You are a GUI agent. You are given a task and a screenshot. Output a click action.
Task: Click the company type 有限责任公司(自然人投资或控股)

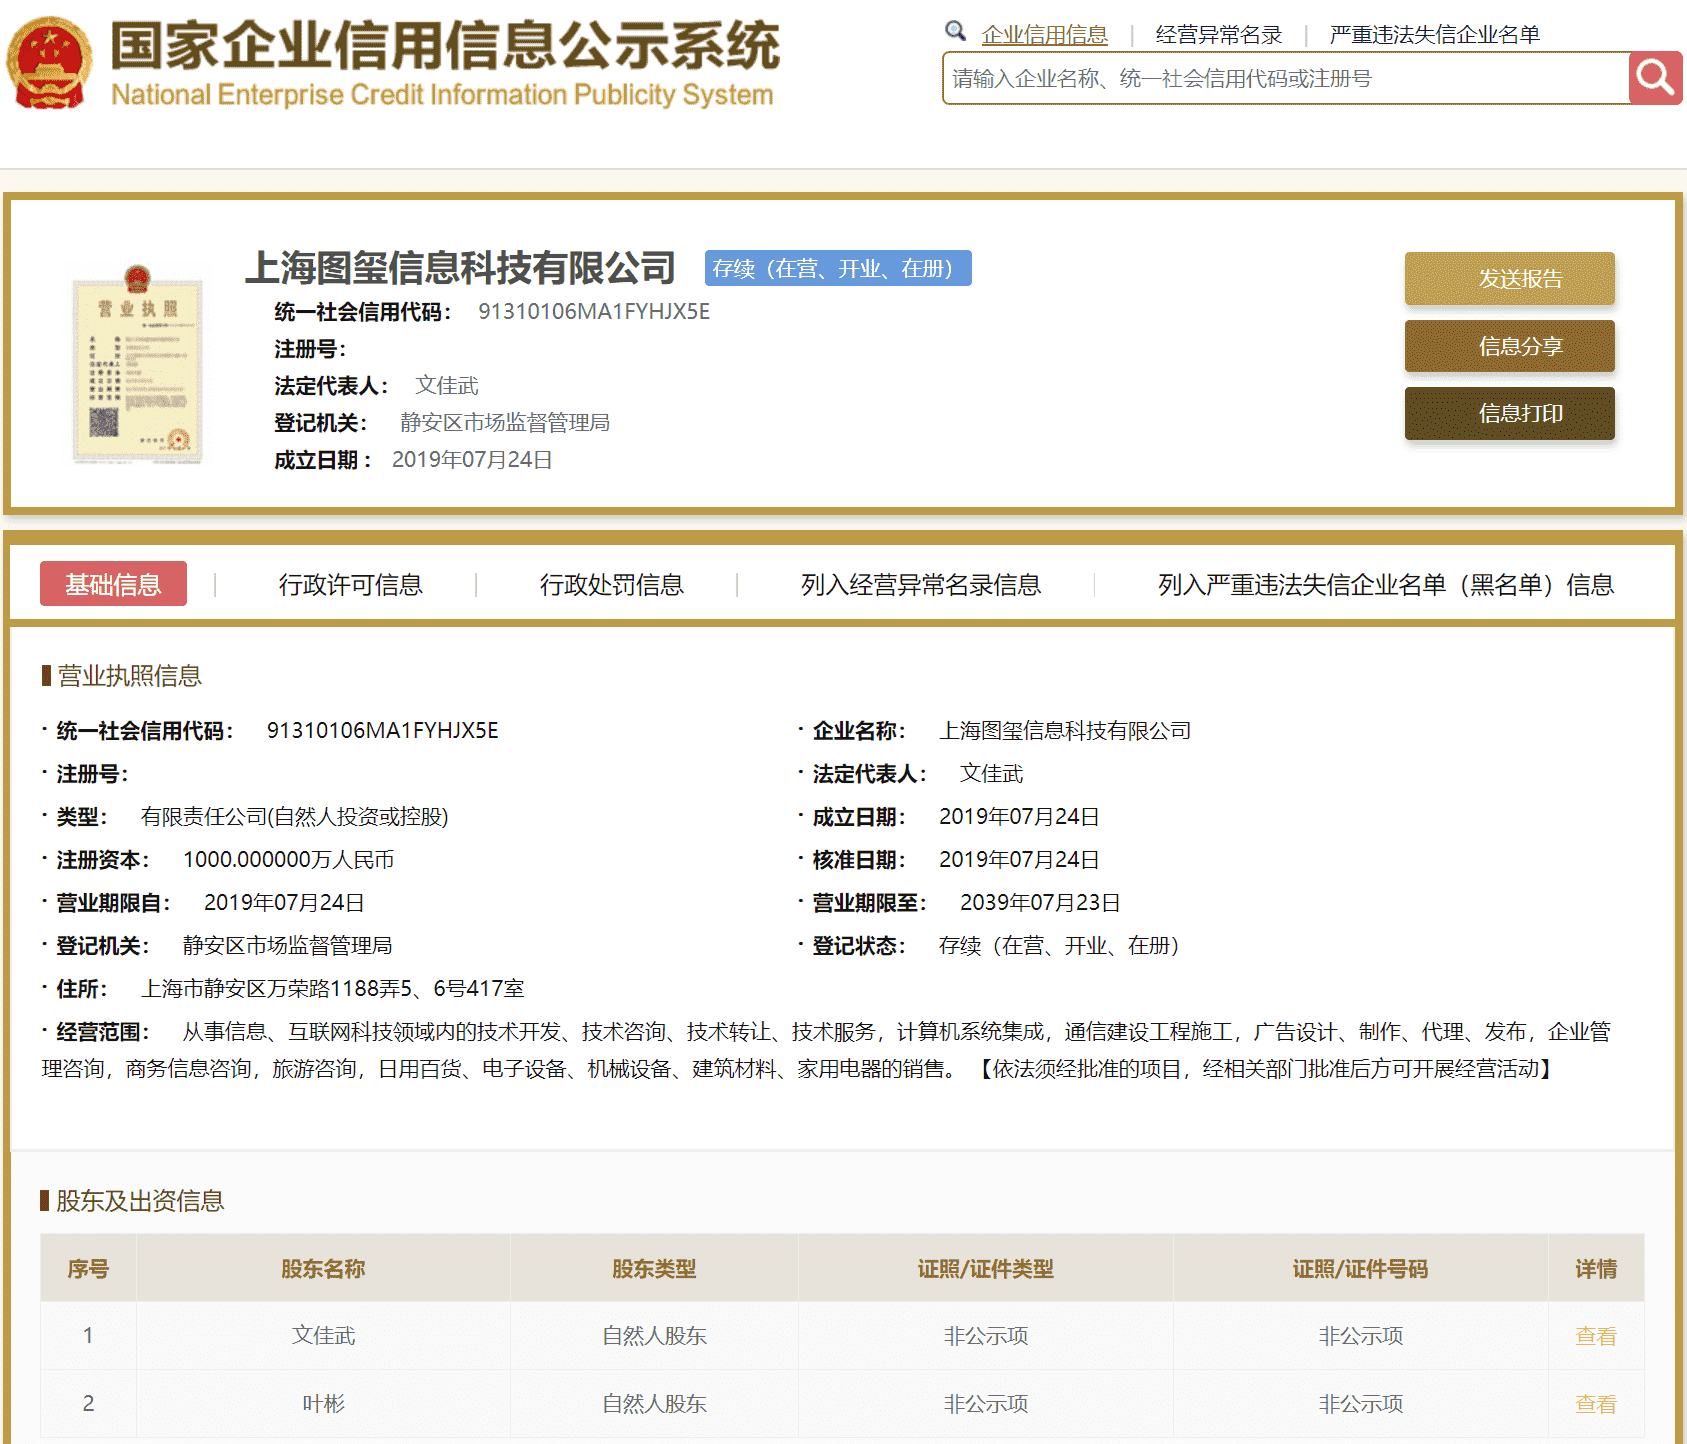coord(294,817)
